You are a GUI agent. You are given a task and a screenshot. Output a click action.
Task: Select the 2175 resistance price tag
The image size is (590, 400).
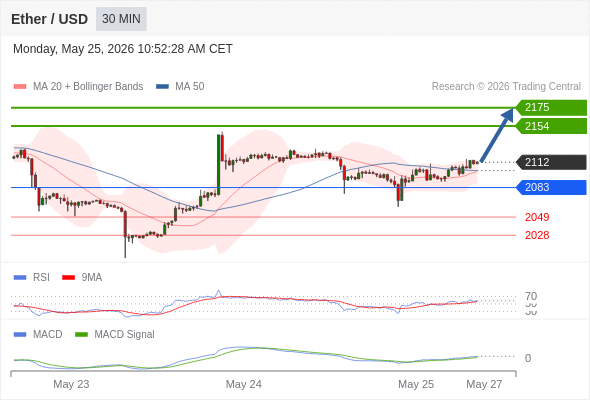coord(551,107)
